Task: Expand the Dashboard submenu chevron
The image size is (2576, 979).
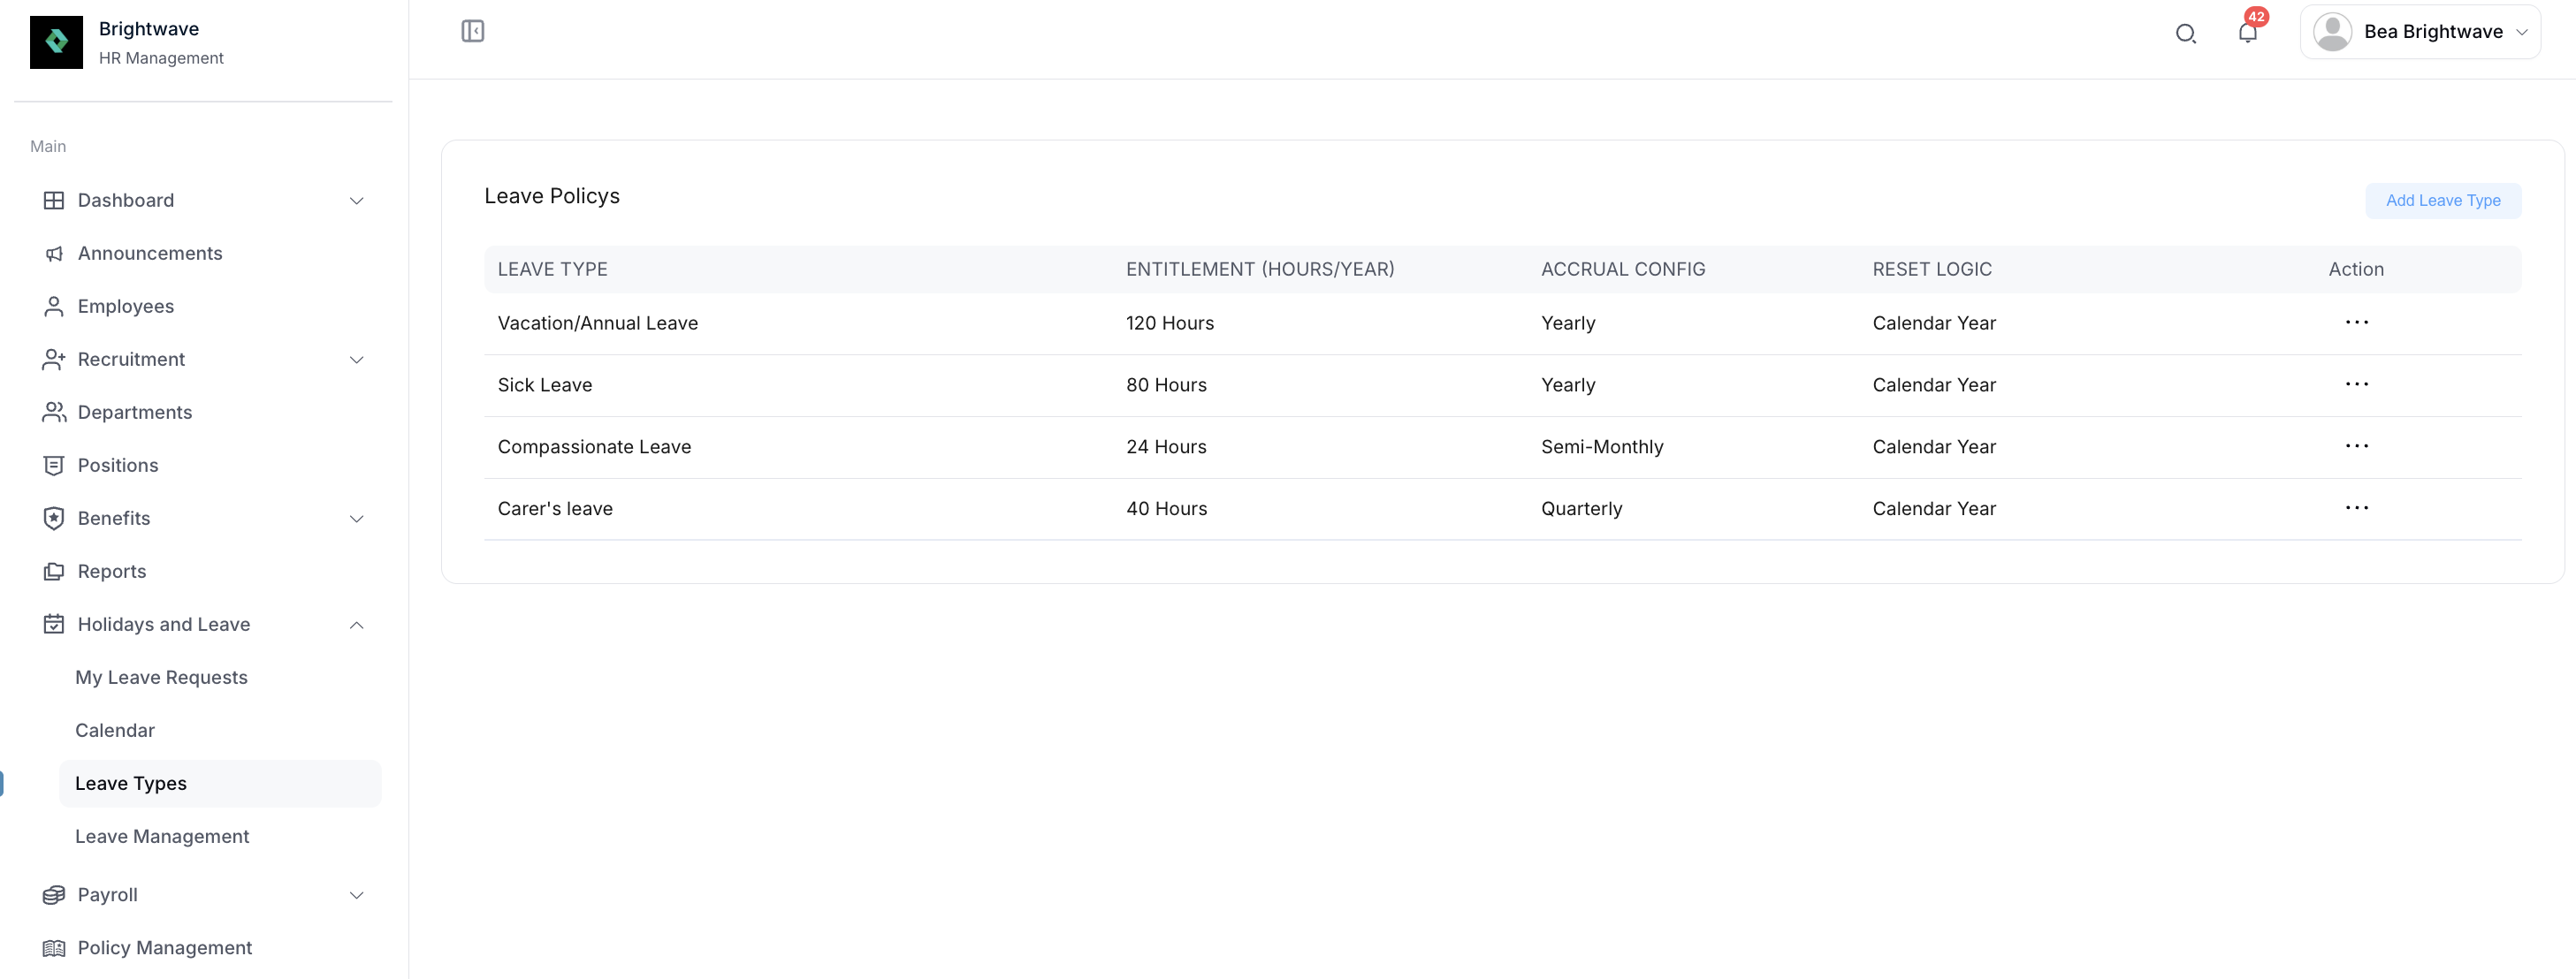Action: [x=356, y=201]
